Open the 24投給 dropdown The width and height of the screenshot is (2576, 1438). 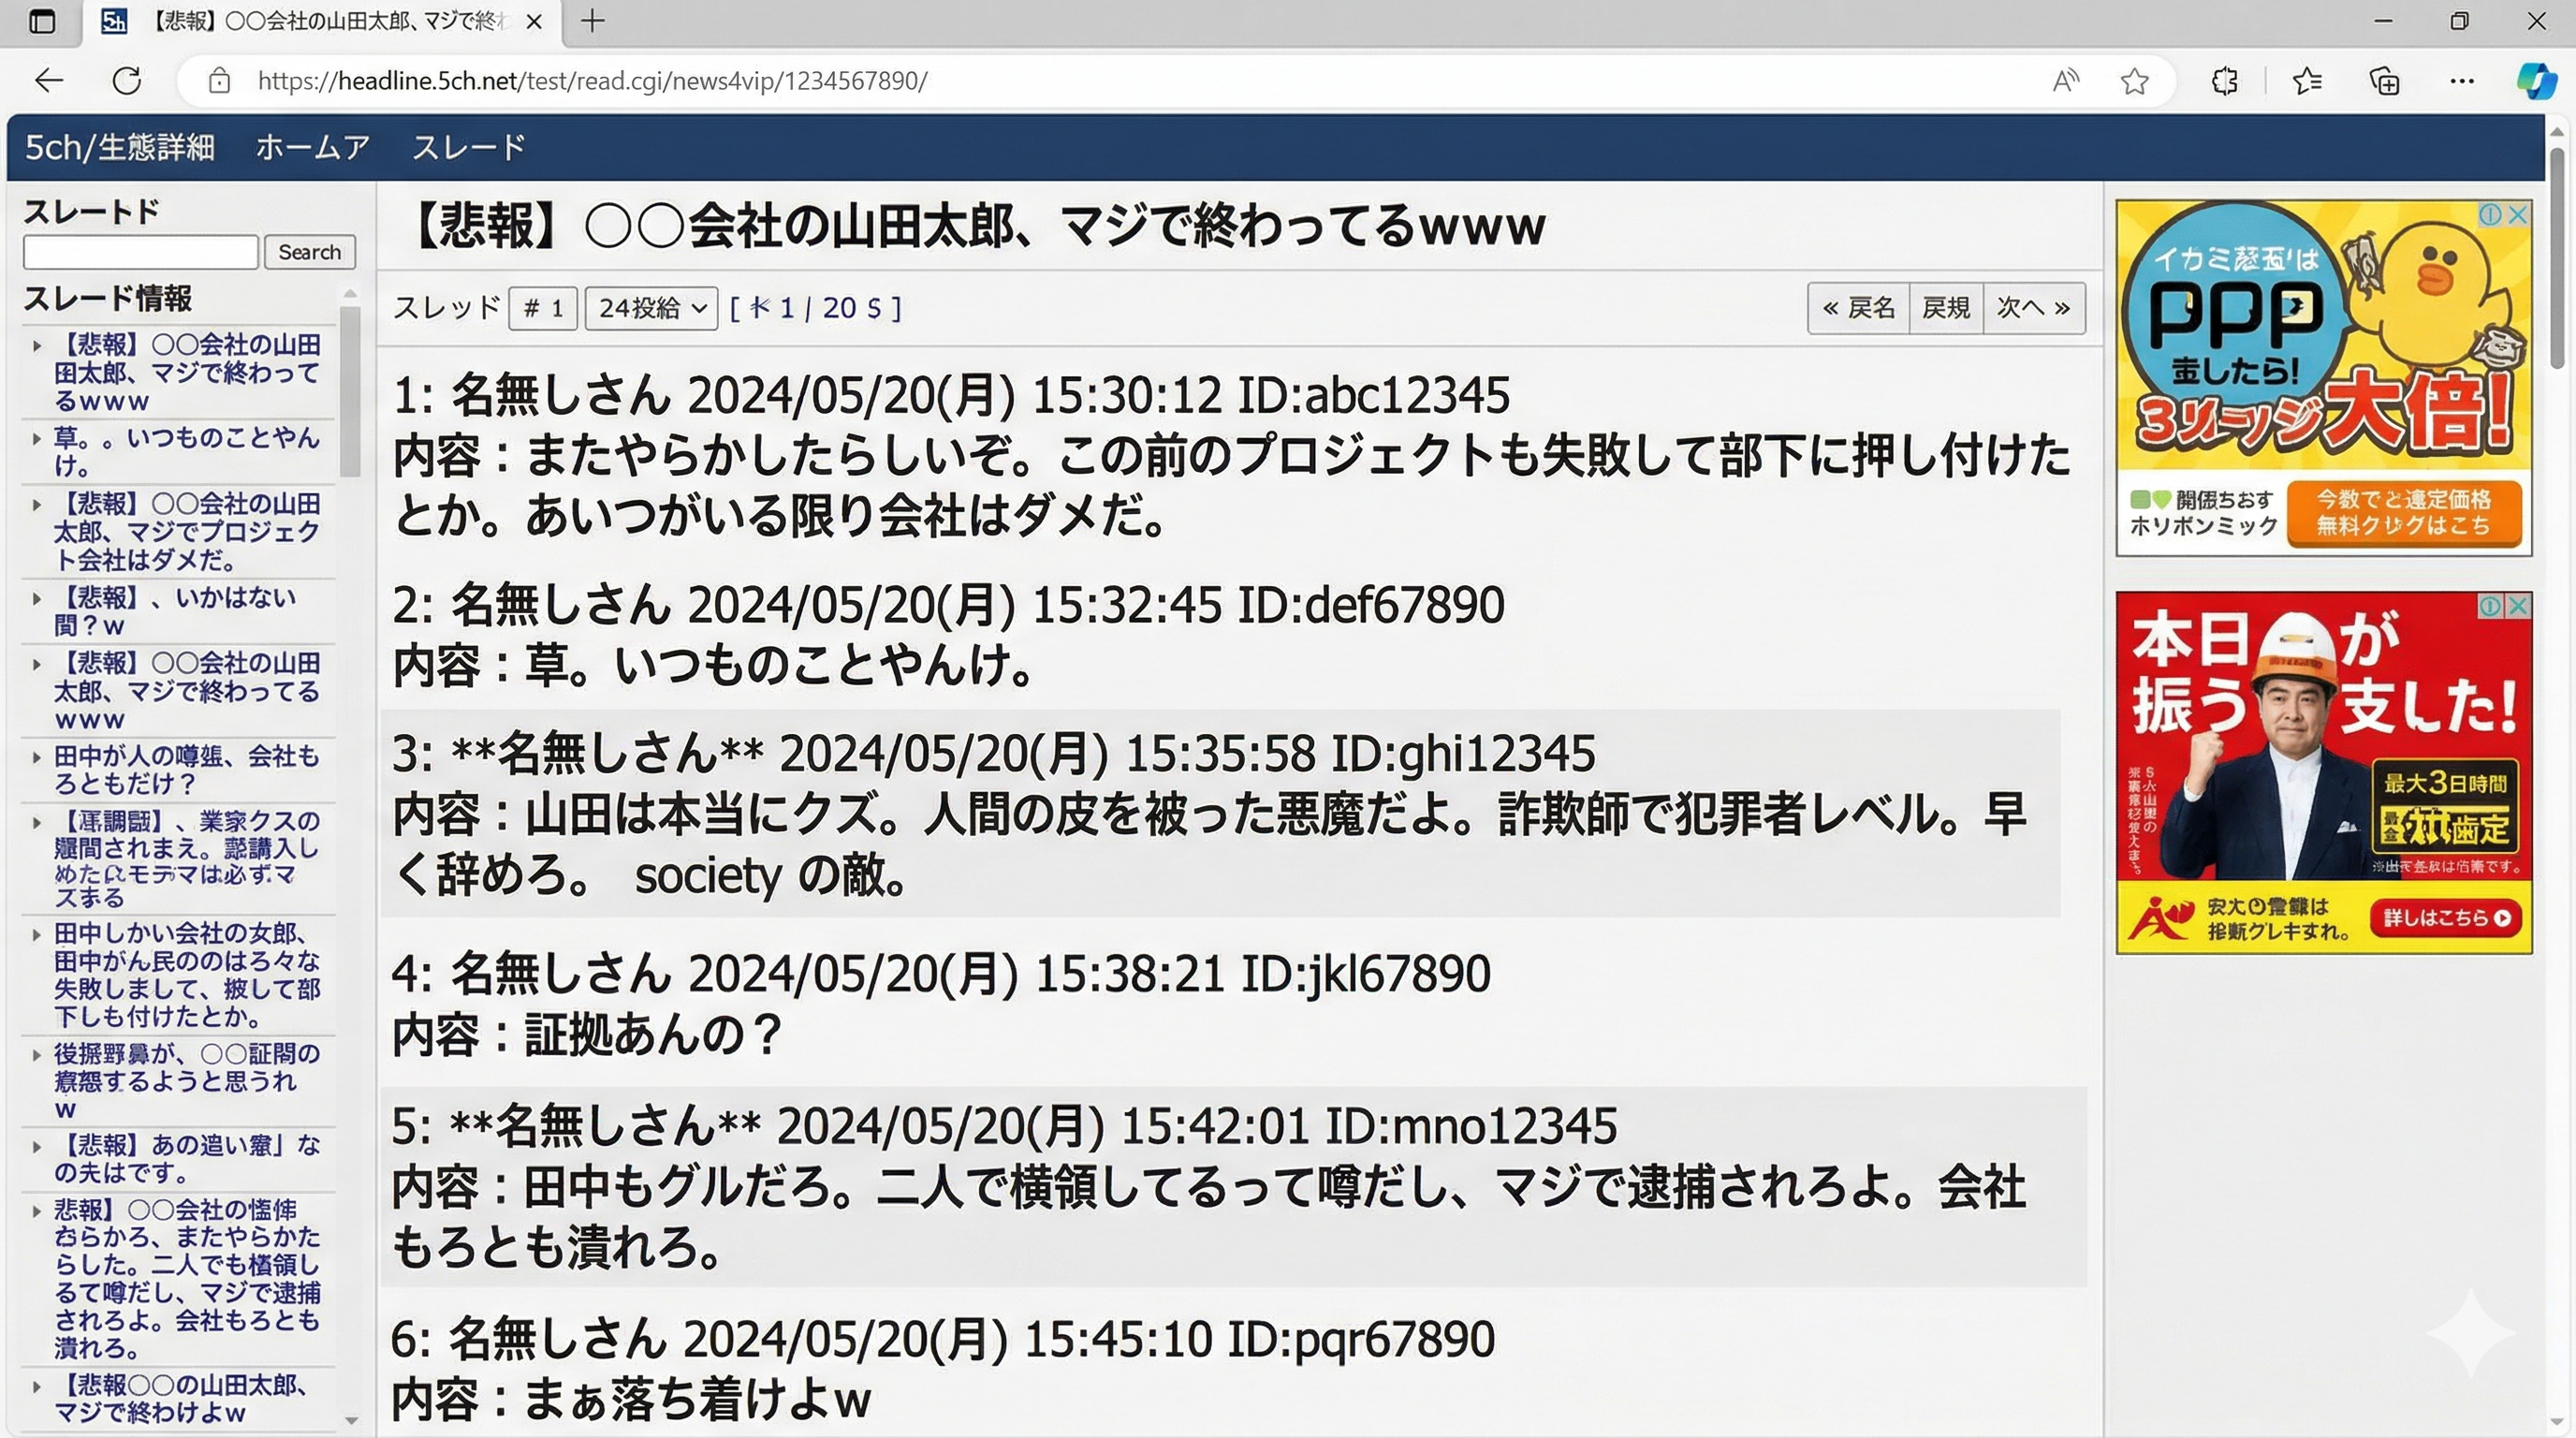(x=651, y=308)
